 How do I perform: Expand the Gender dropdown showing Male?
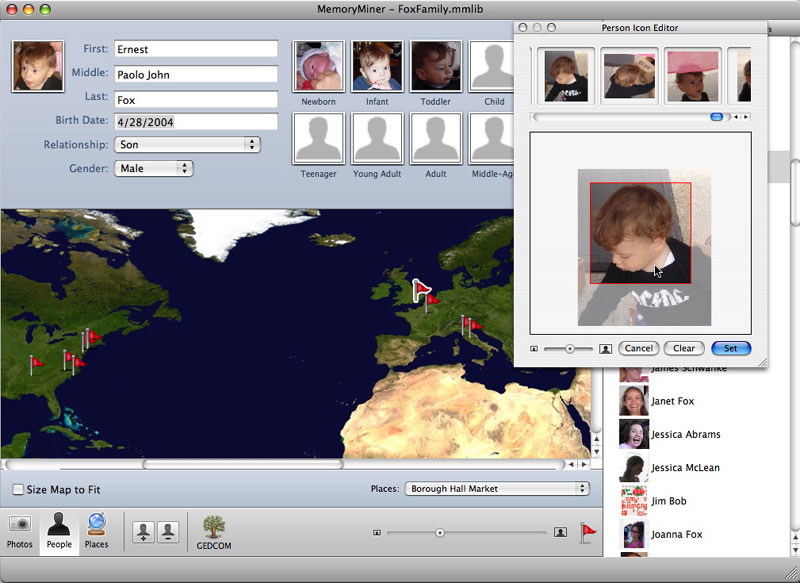click(x=154, y=169)
